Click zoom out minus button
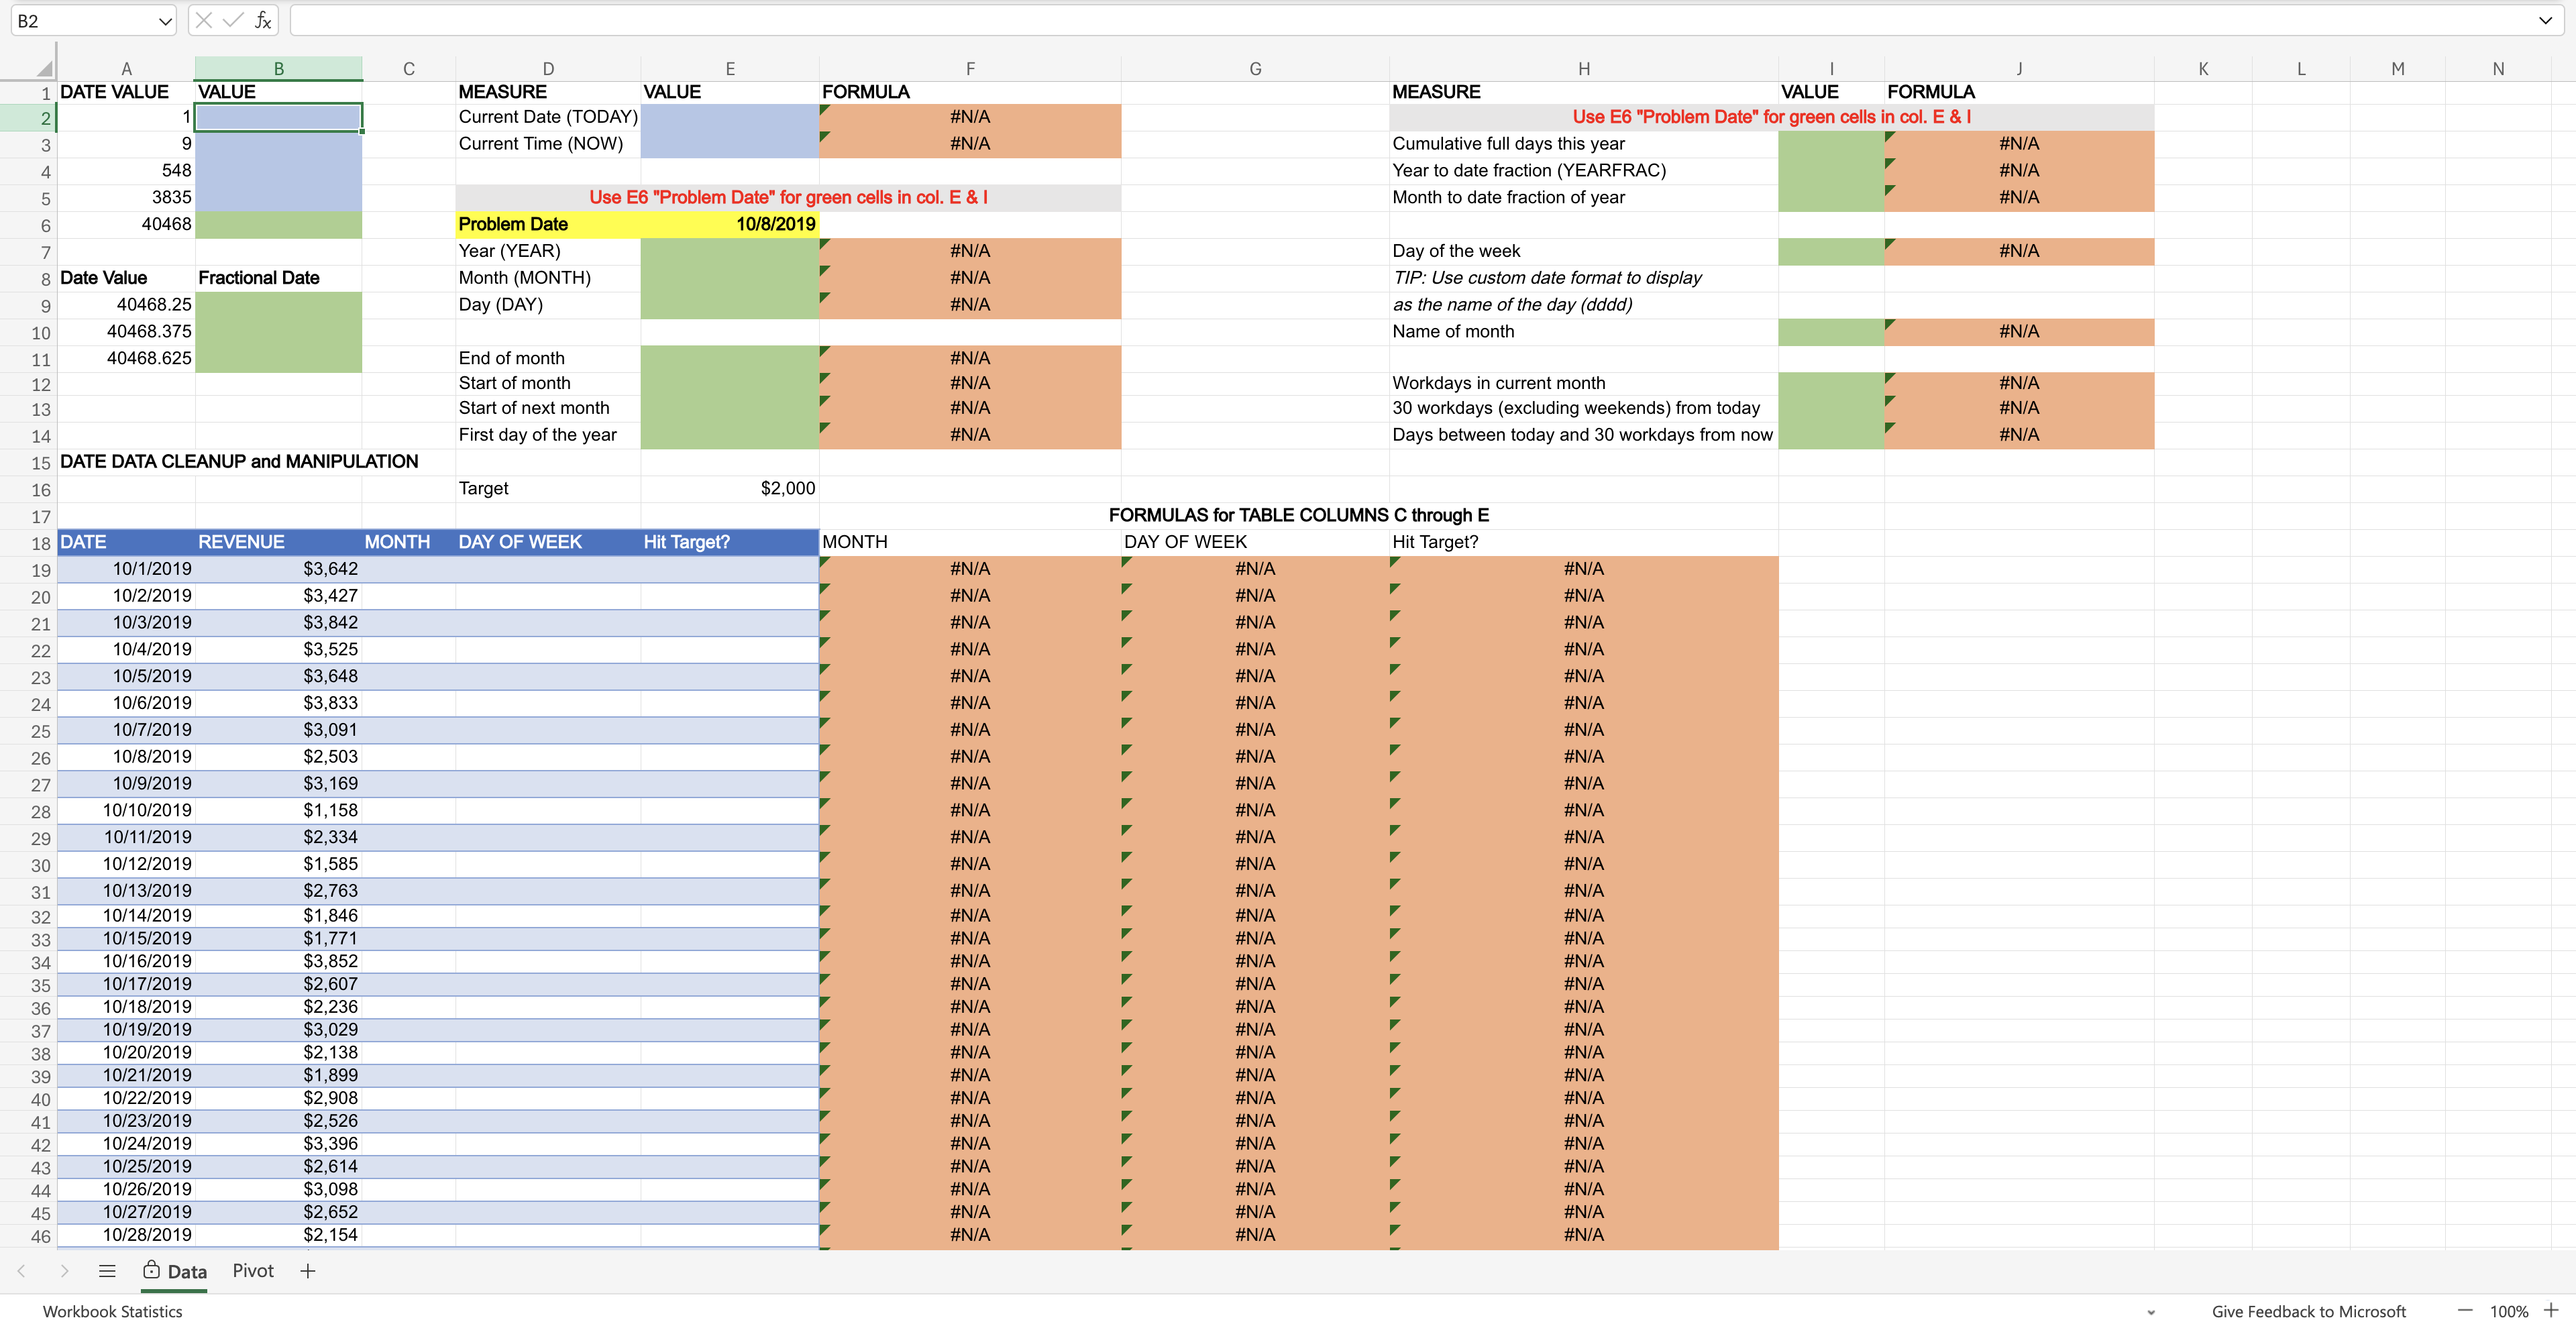 (x=2465, y=1310)
